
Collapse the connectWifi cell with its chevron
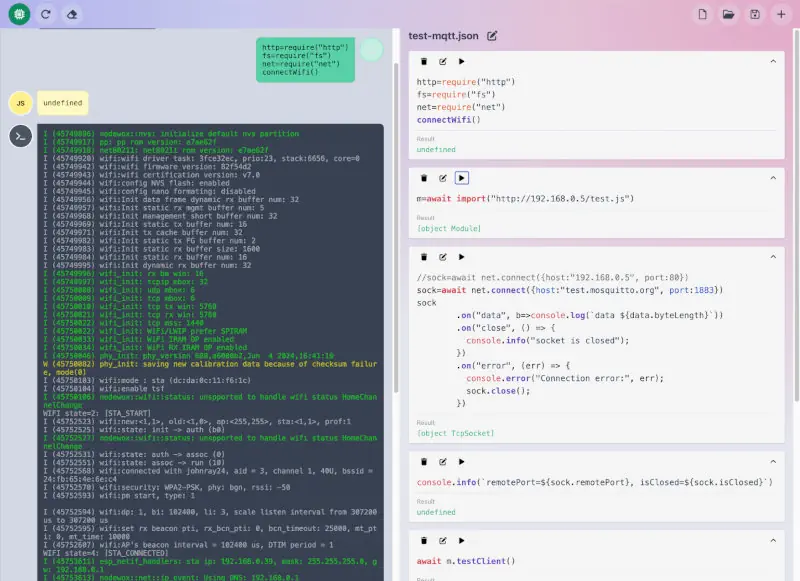[x=772, y=62]
